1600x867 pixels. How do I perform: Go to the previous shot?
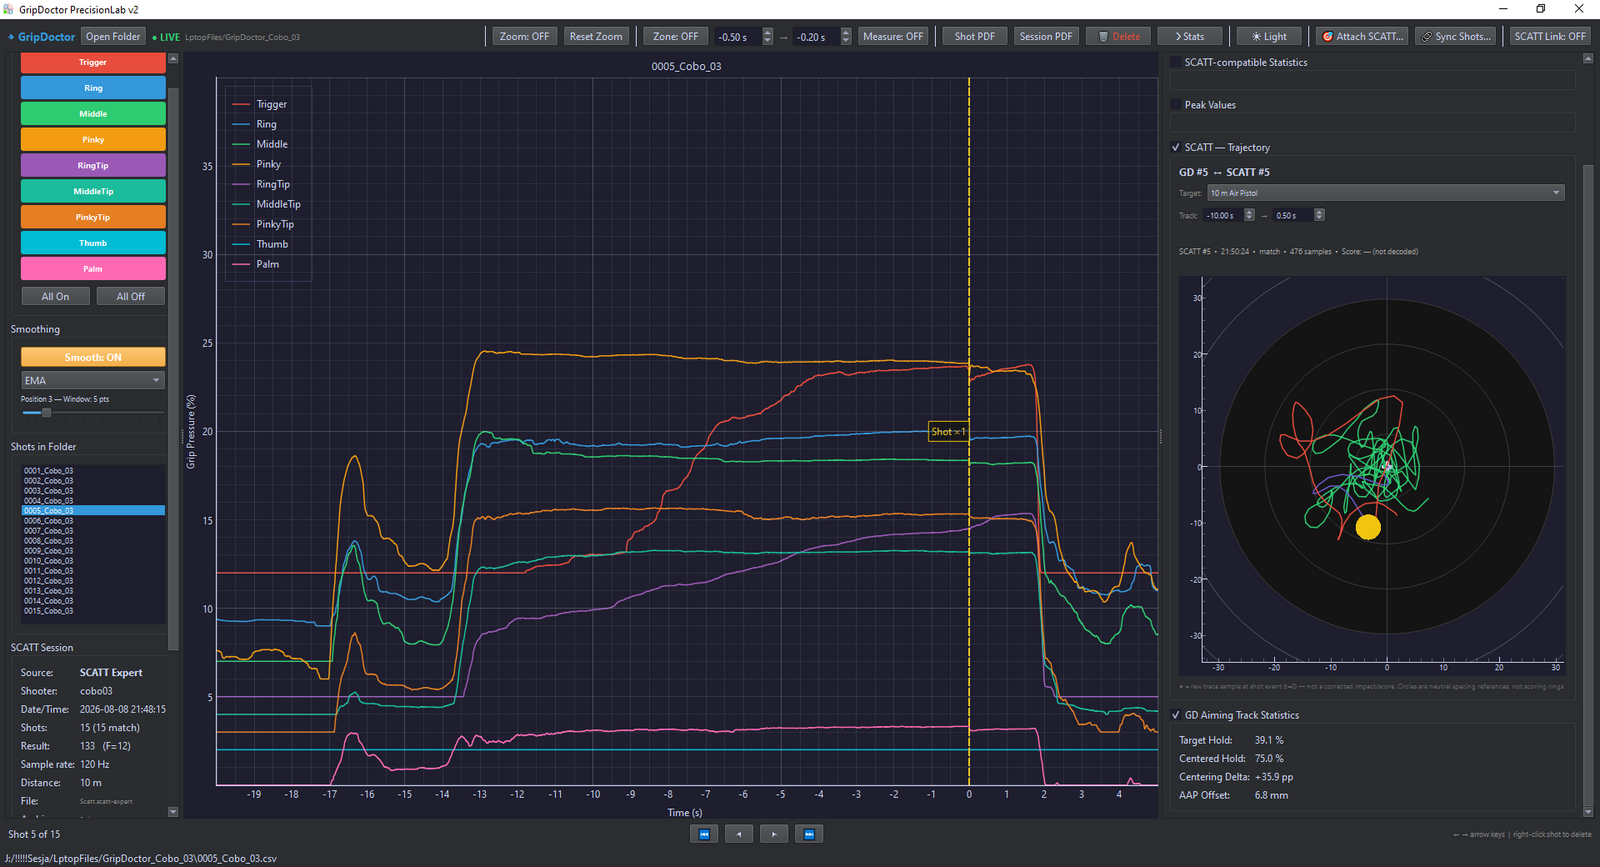point(739,834)
